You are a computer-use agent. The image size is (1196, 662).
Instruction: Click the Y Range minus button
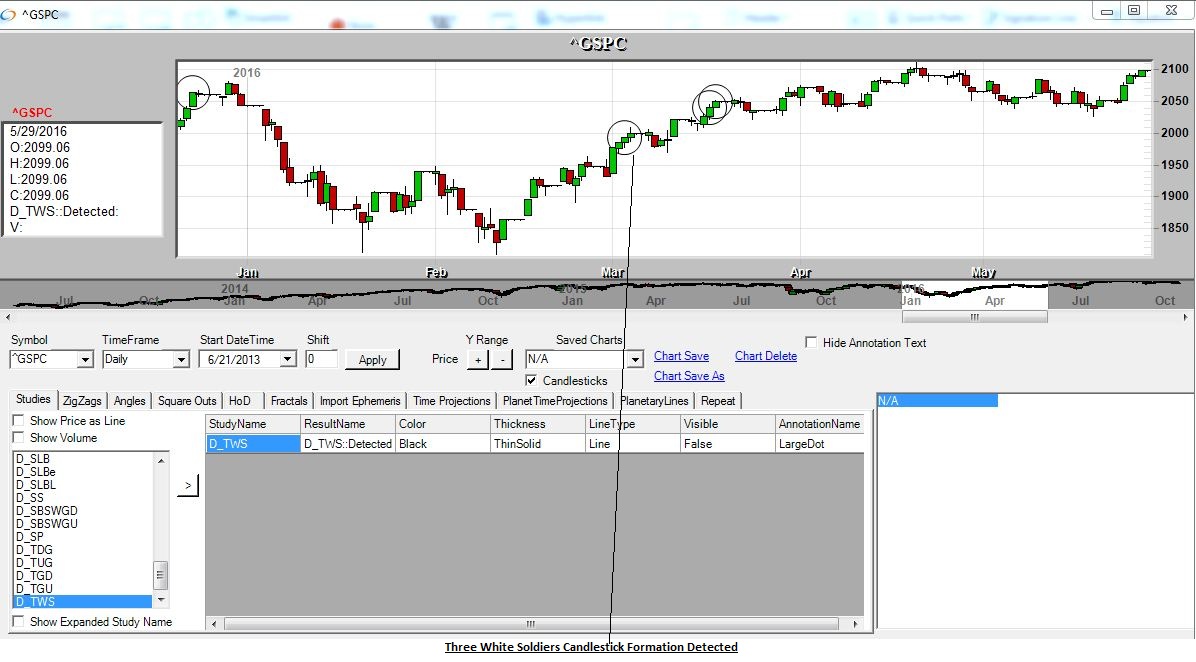pos(502,360)
